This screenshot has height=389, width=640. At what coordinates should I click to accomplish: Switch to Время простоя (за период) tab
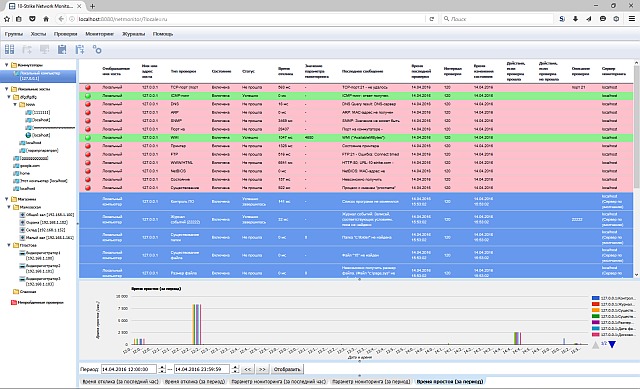point(449,382)
